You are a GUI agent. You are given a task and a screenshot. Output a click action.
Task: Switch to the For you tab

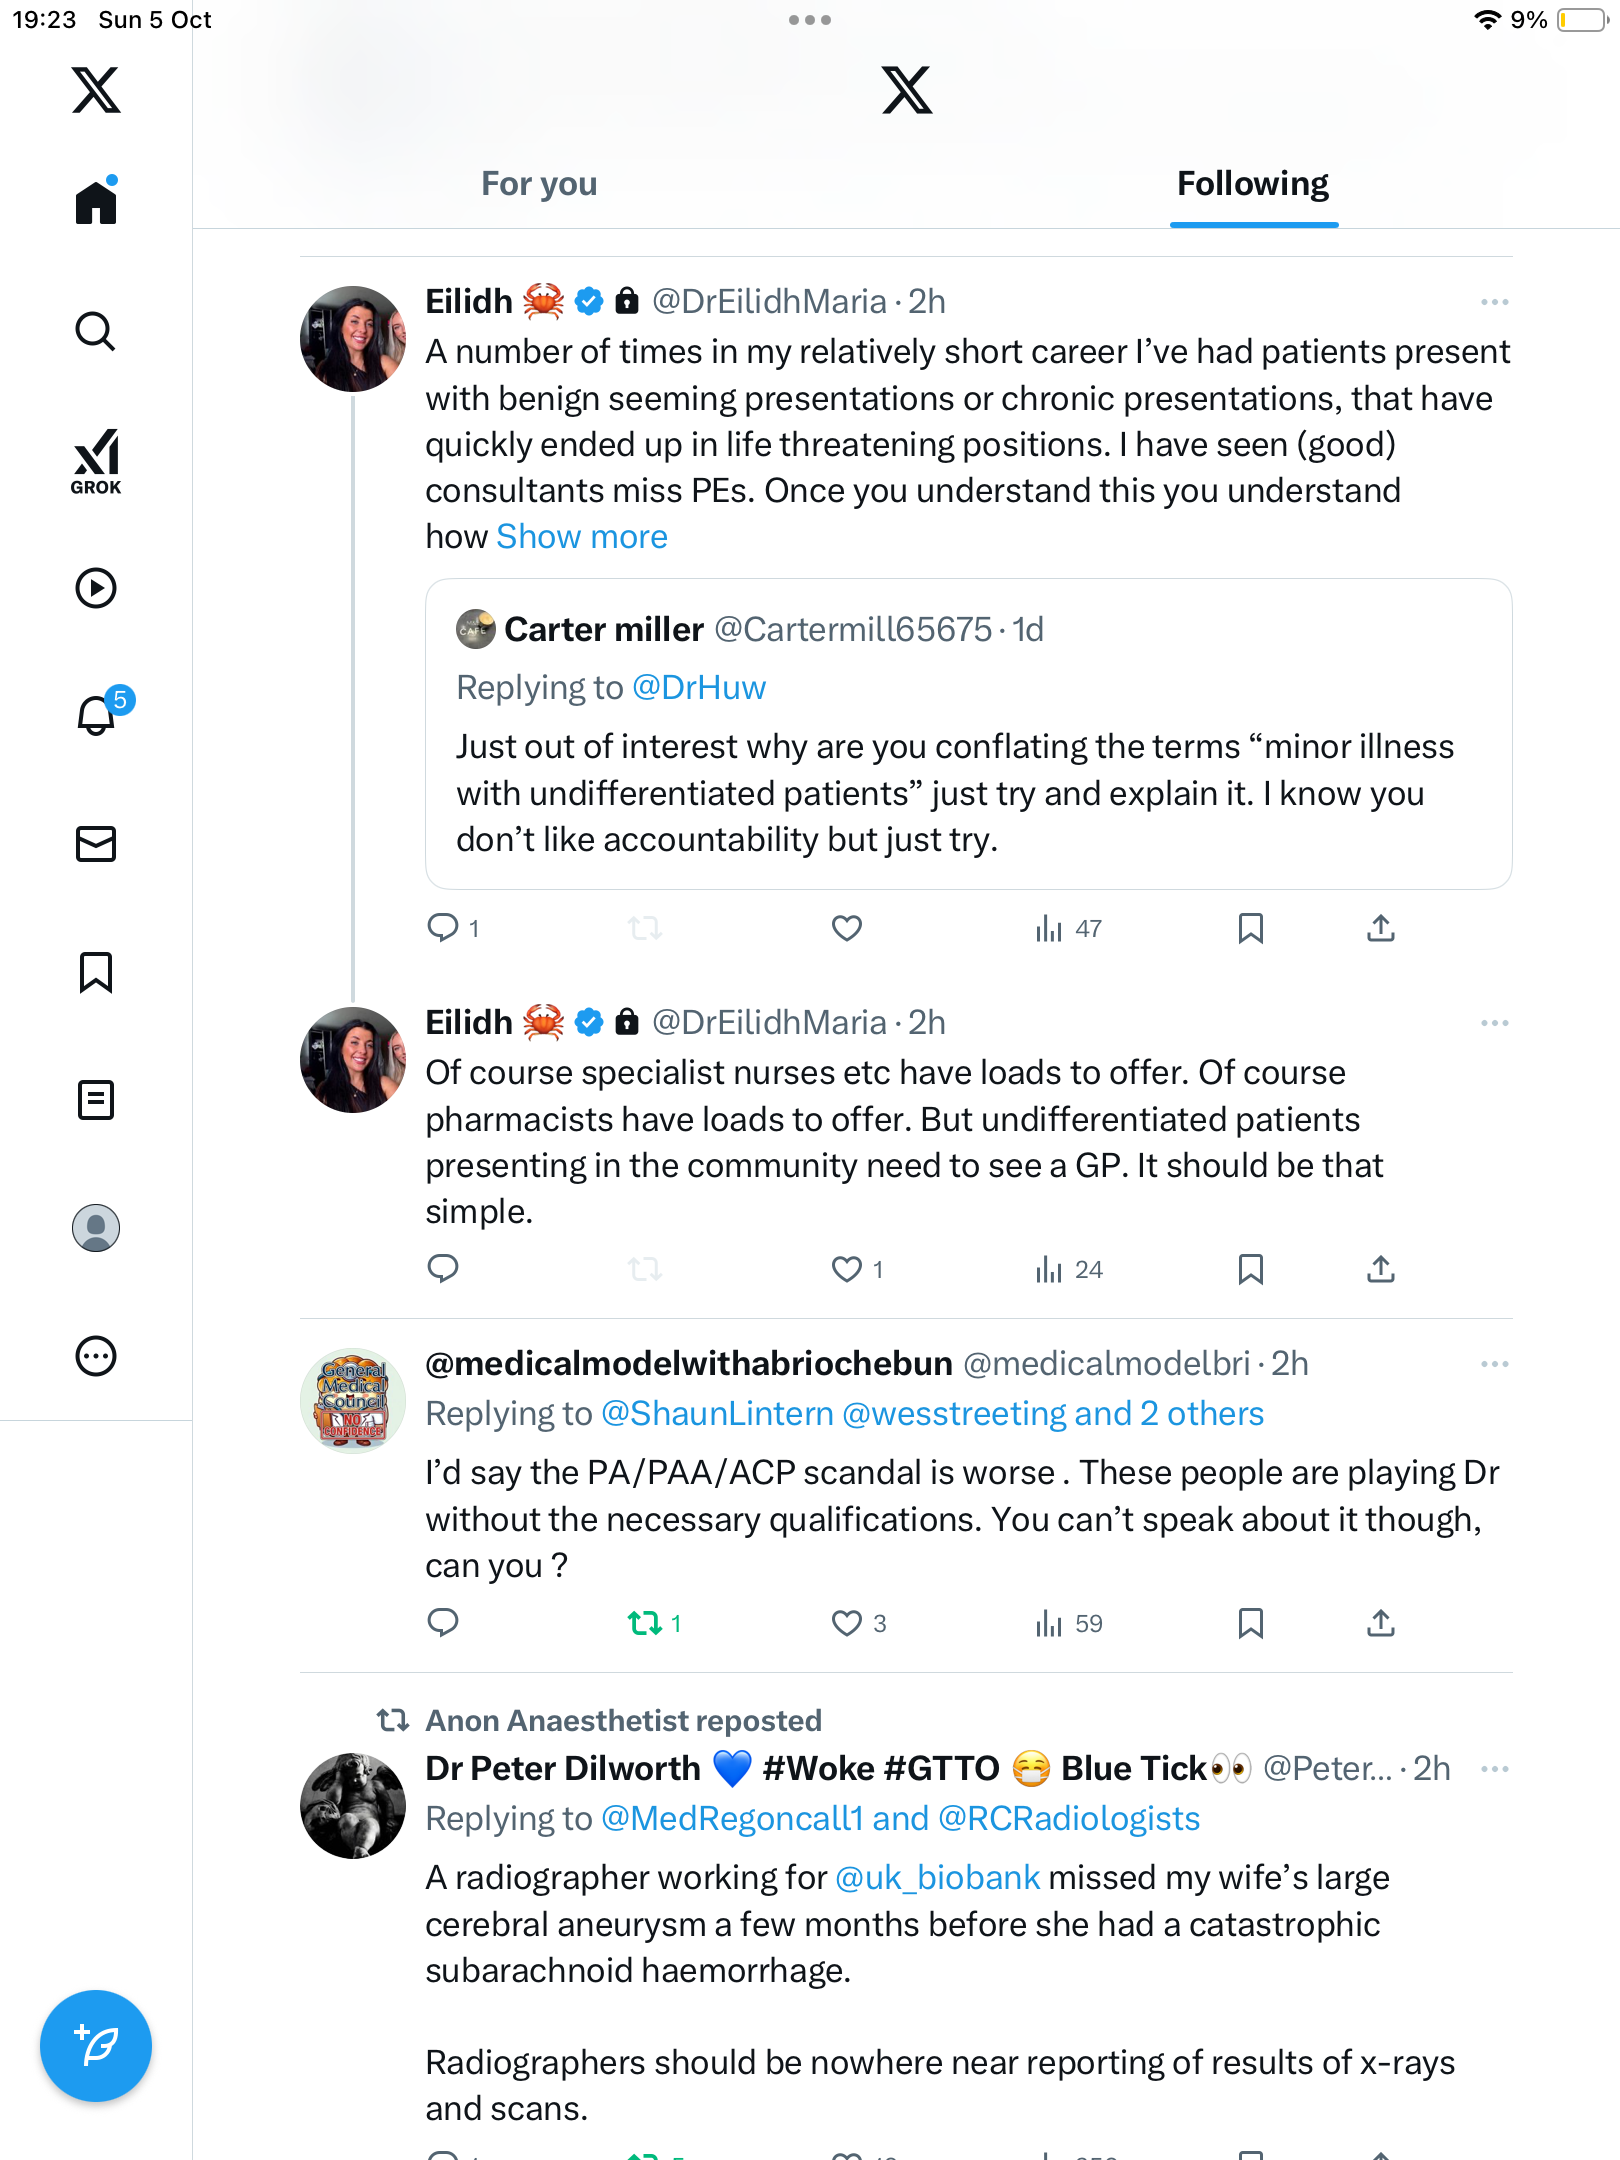[x=539, y=184]
